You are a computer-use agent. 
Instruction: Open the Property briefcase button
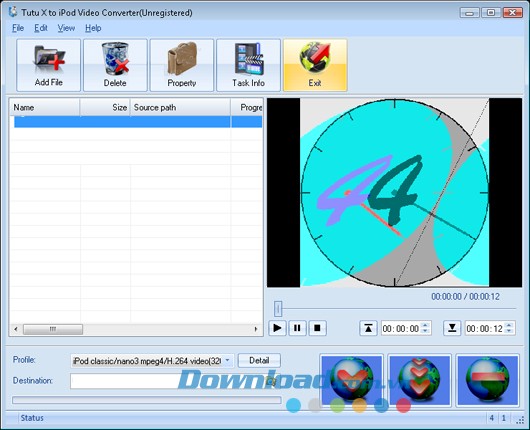click(x=182, y=65)
